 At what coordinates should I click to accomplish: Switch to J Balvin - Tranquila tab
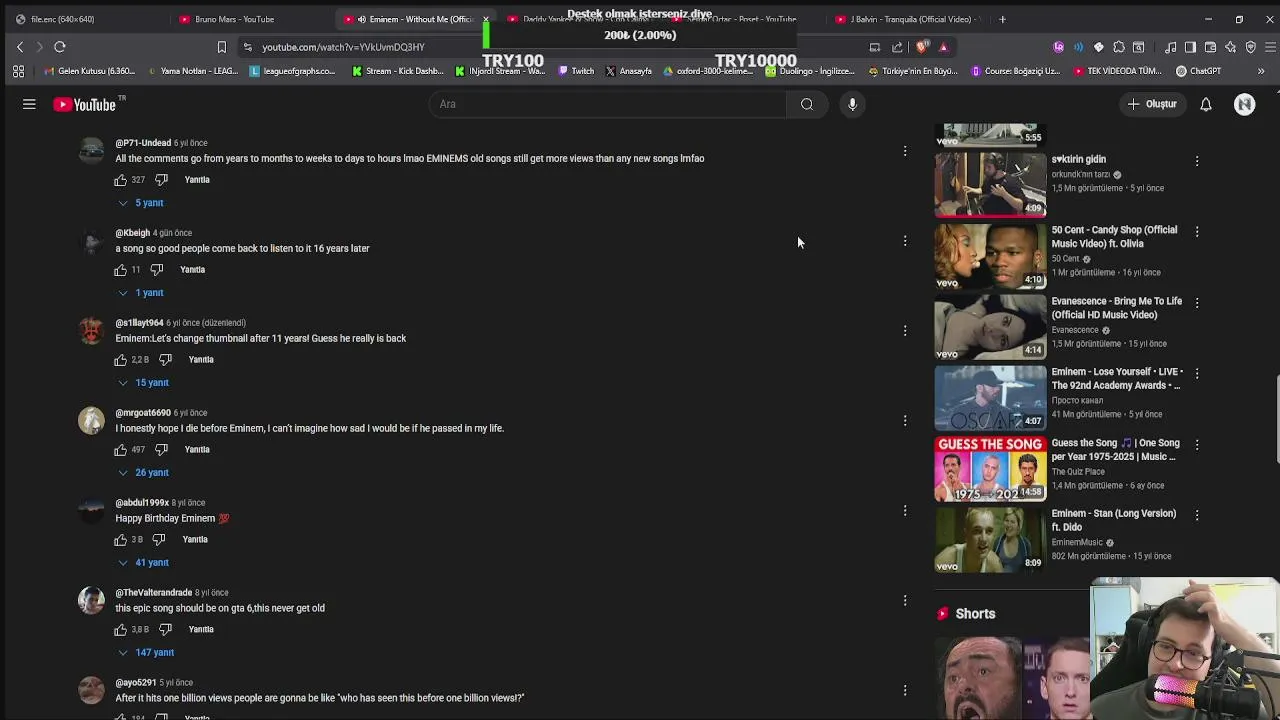[x=910, y=19]
